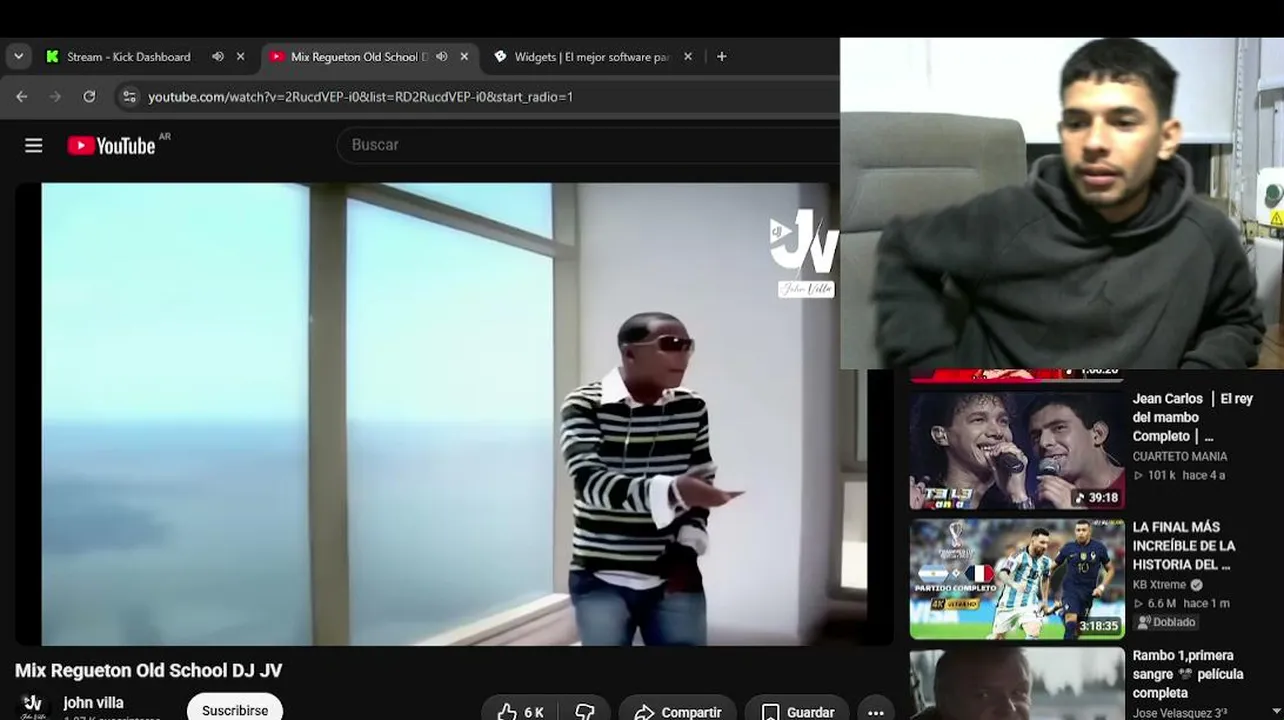Switch to the Stream - Kick Dashboard tab
Image resolution: width=1284 pixels, height=720 pixels.
129,57
